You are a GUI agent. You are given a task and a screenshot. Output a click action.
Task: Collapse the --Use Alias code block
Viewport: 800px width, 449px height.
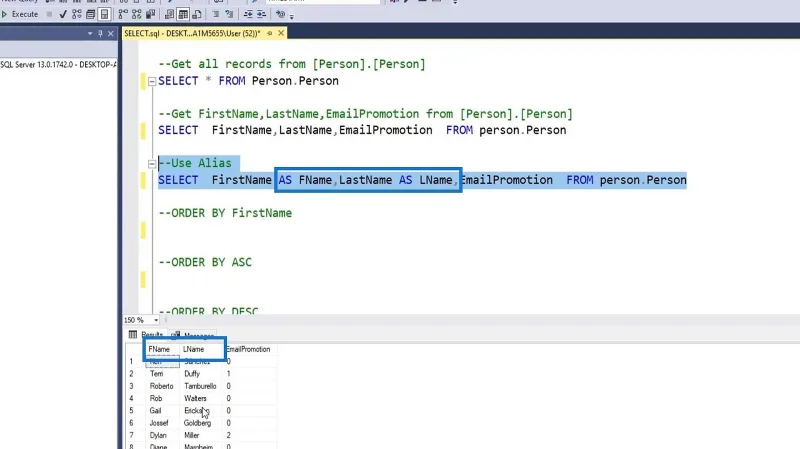tap(152, 164)
